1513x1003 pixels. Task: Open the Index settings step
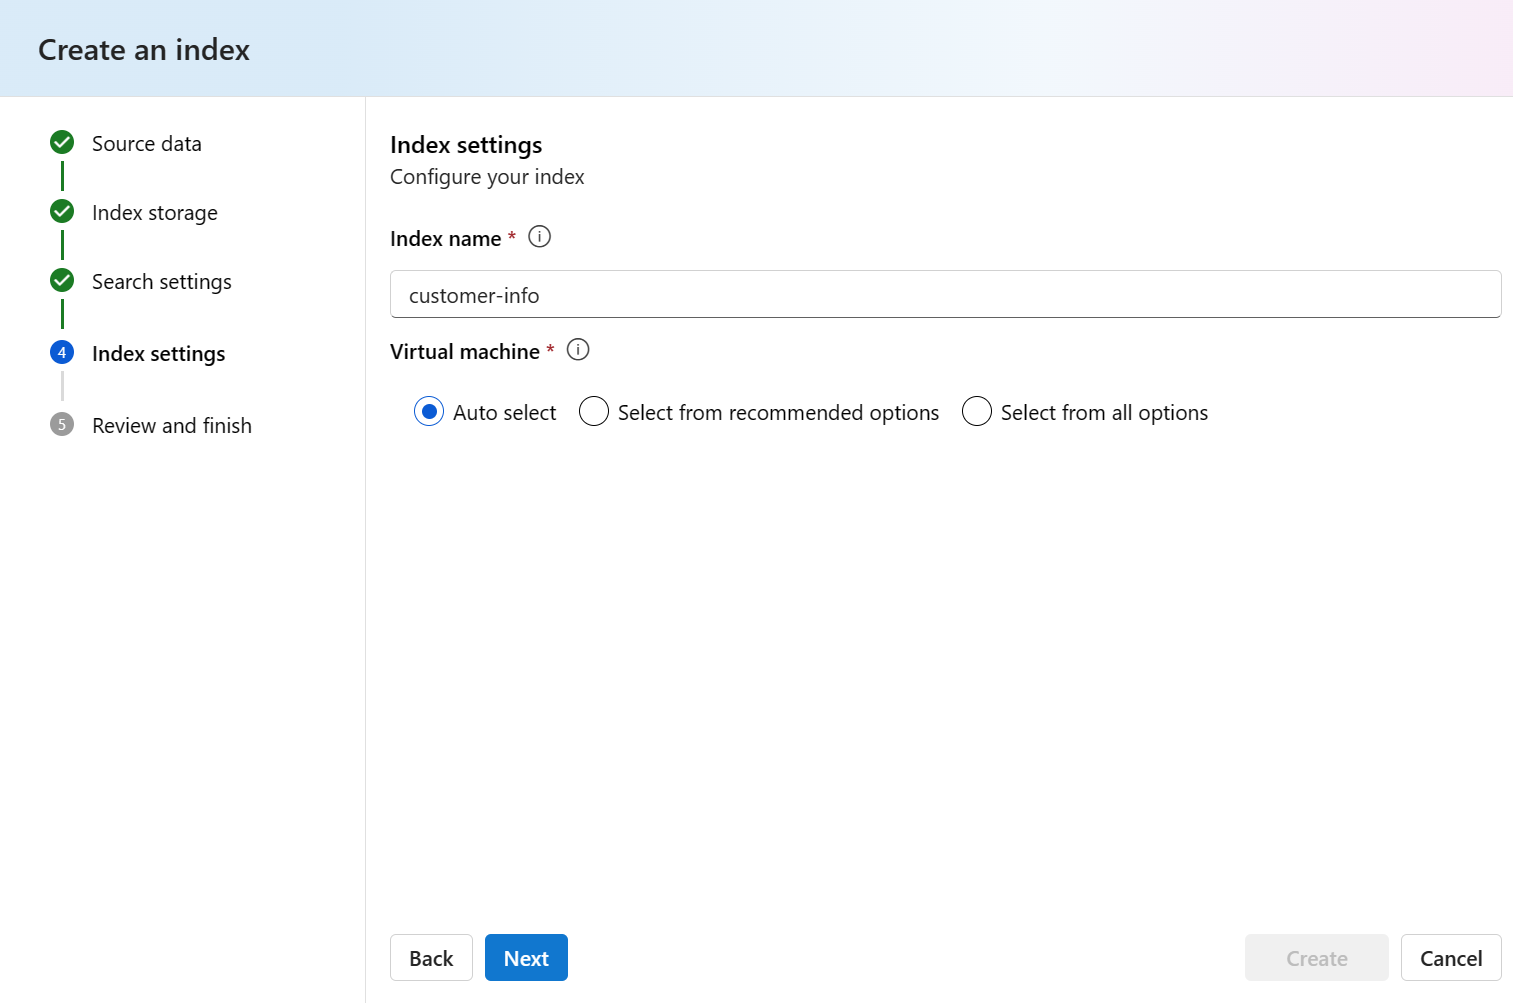pyautogui.click(x=159, y=354)
